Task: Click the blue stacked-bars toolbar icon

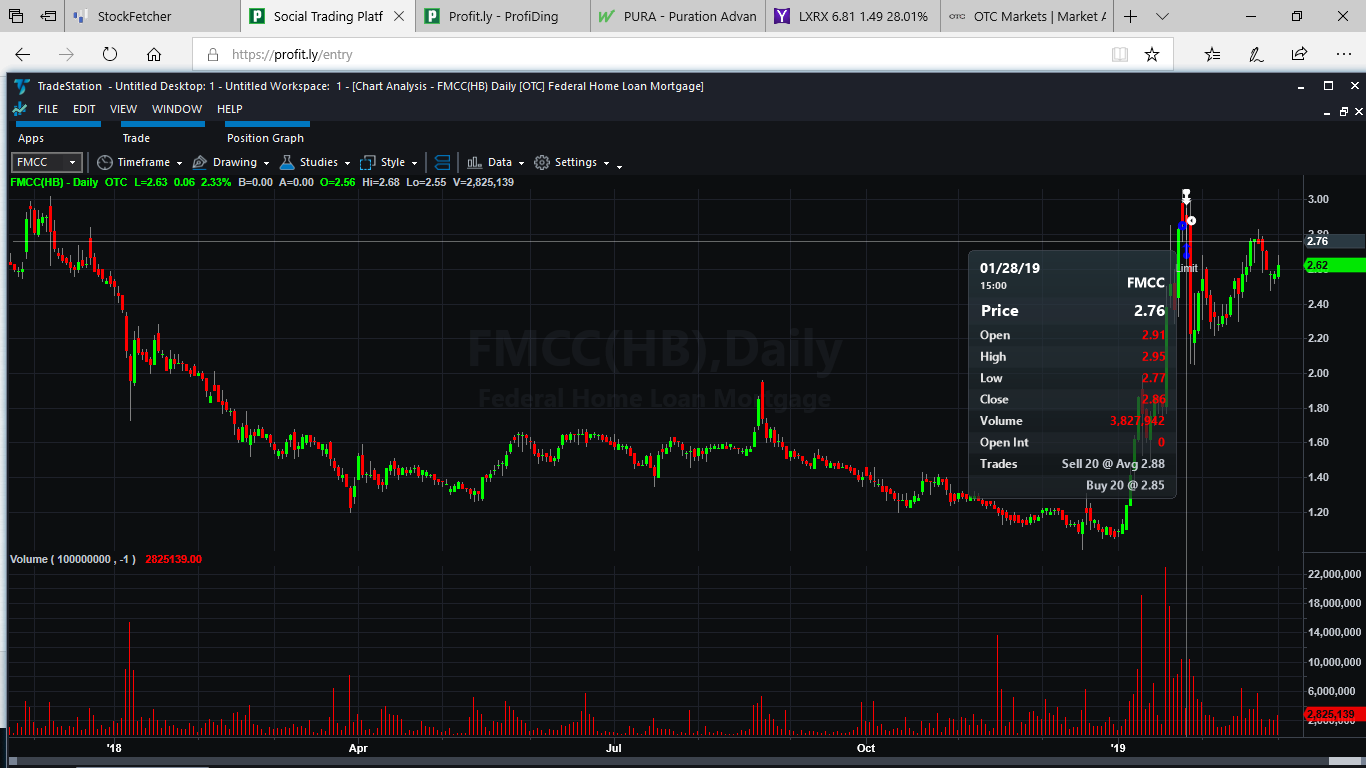Action: point(442,162)
